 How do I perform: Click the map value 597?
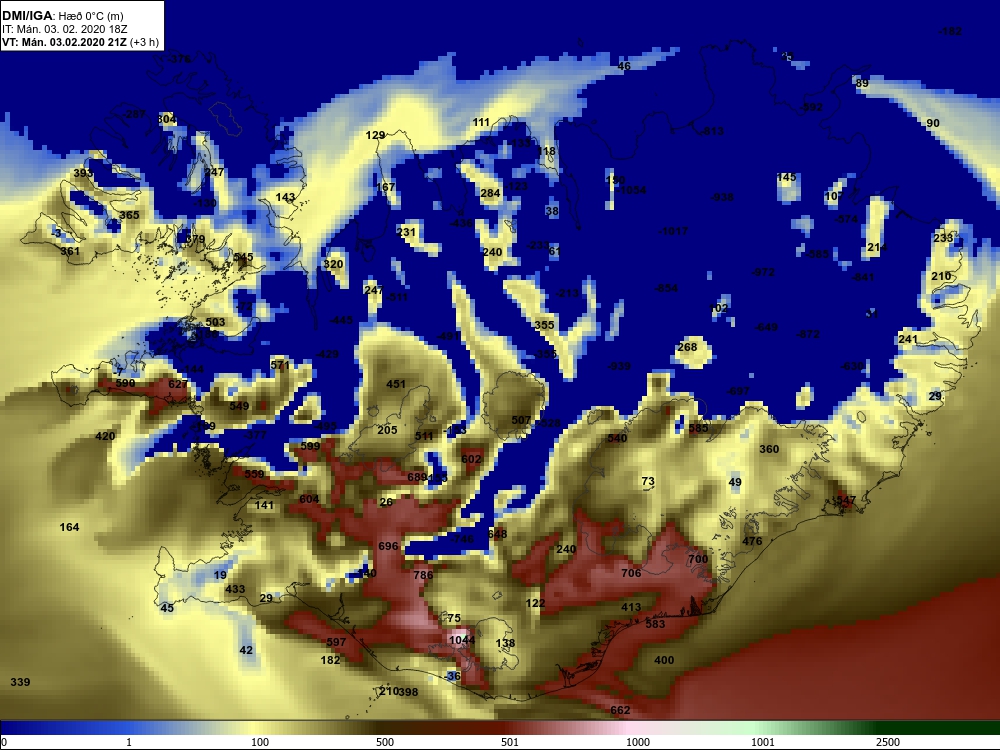click(x=336, y=642)
